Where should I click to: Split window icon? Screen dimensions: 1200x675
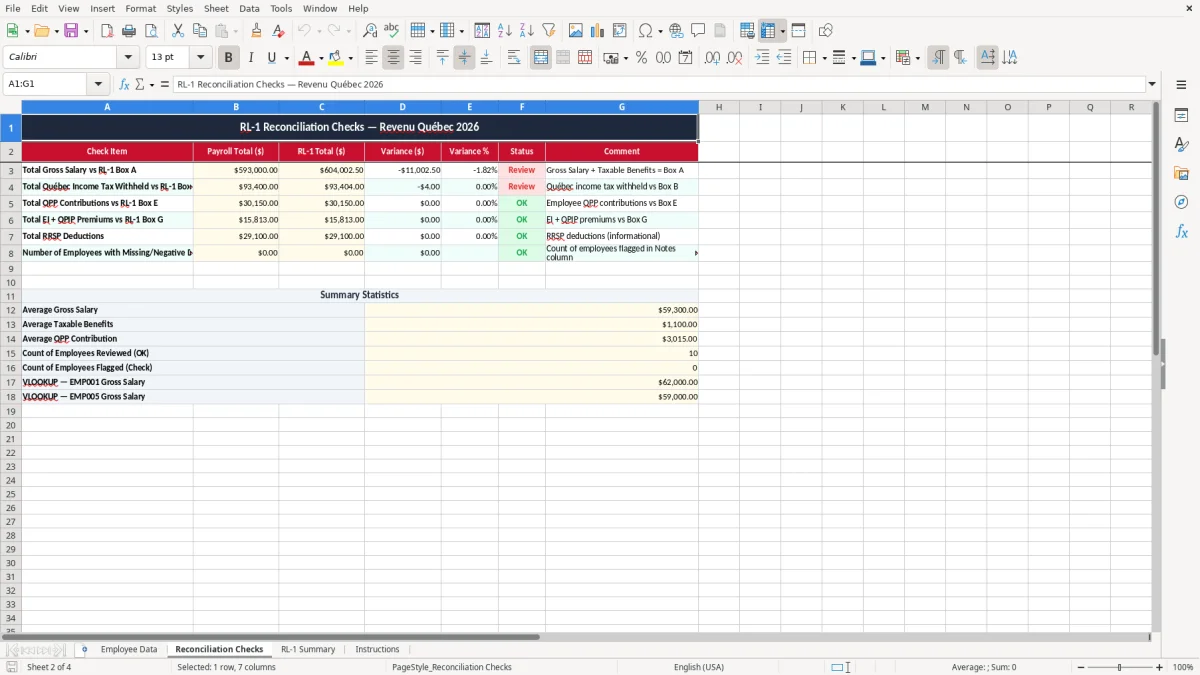point(798,31)
